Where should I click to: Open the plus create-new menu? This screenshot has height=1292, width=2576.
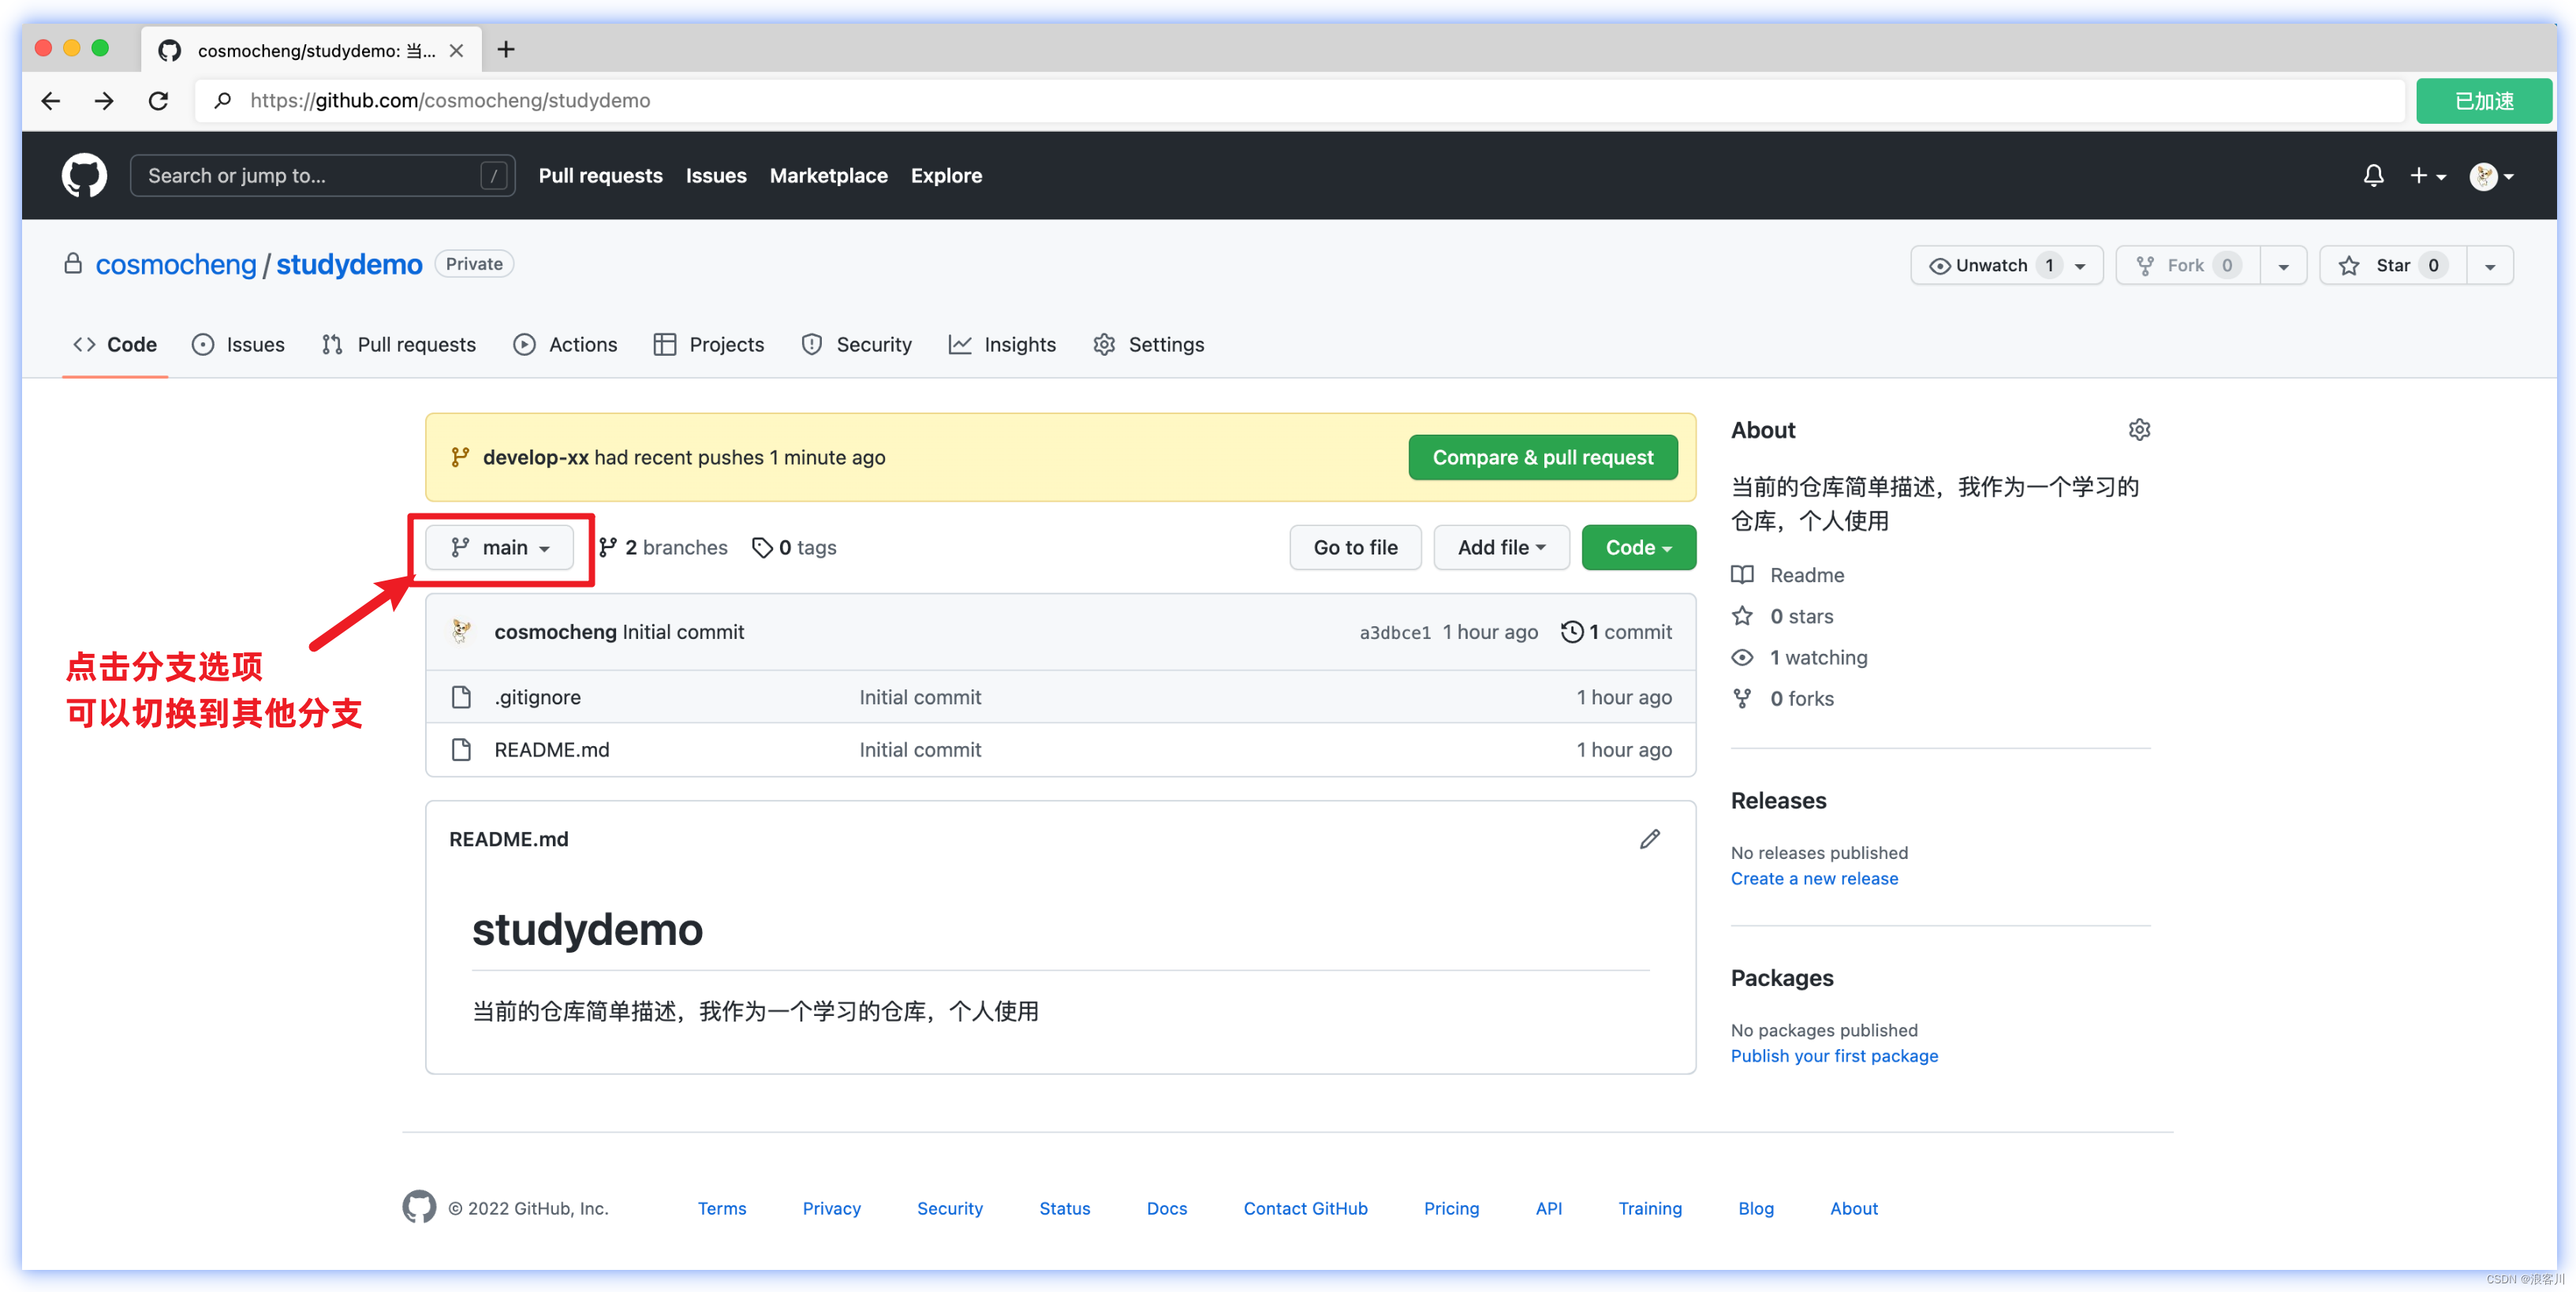pos(2427,176)
